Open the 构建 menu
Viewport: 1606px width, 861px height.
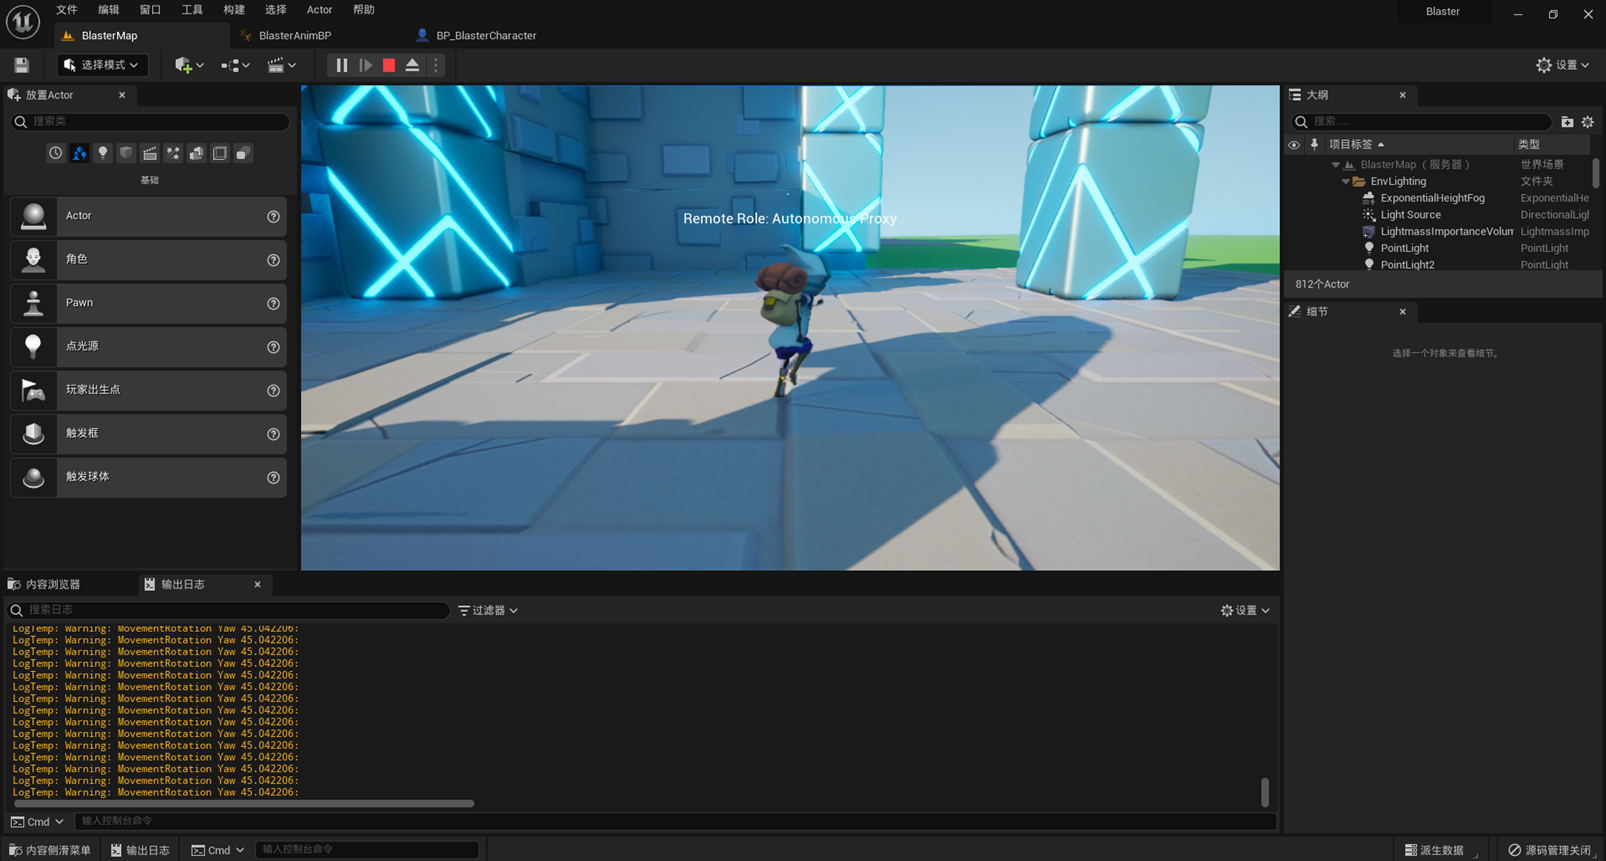coord(234,10)
